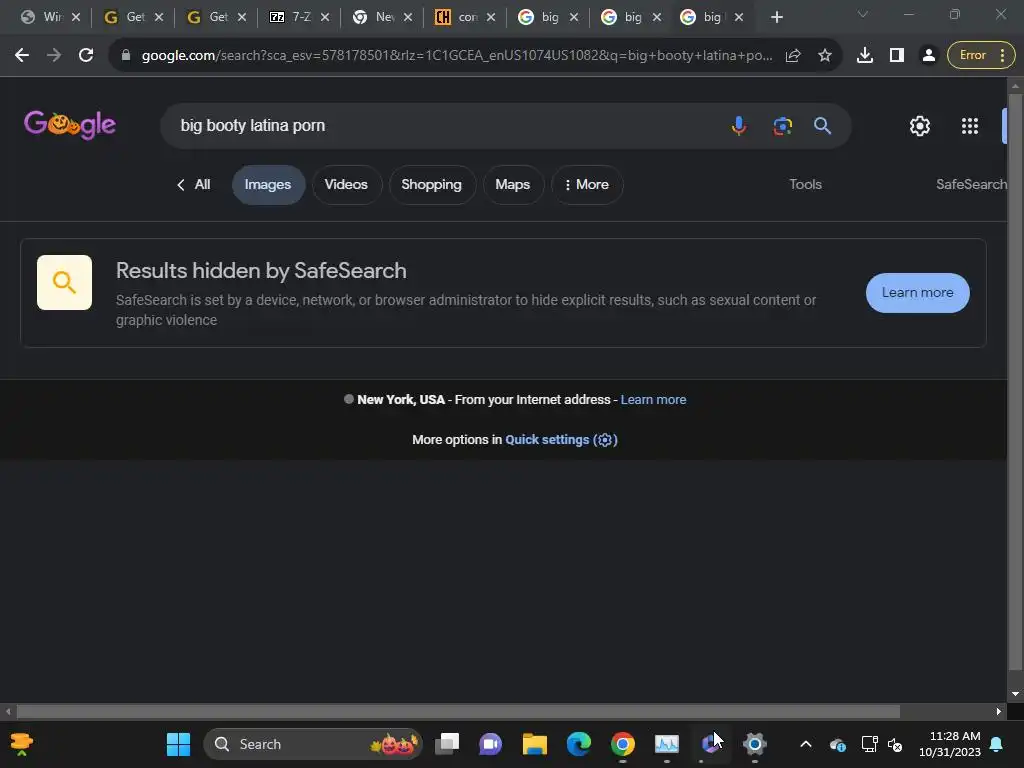Open the Settings gear on taskbar
The image size is (1024, 768).
(x=754, y=744)
